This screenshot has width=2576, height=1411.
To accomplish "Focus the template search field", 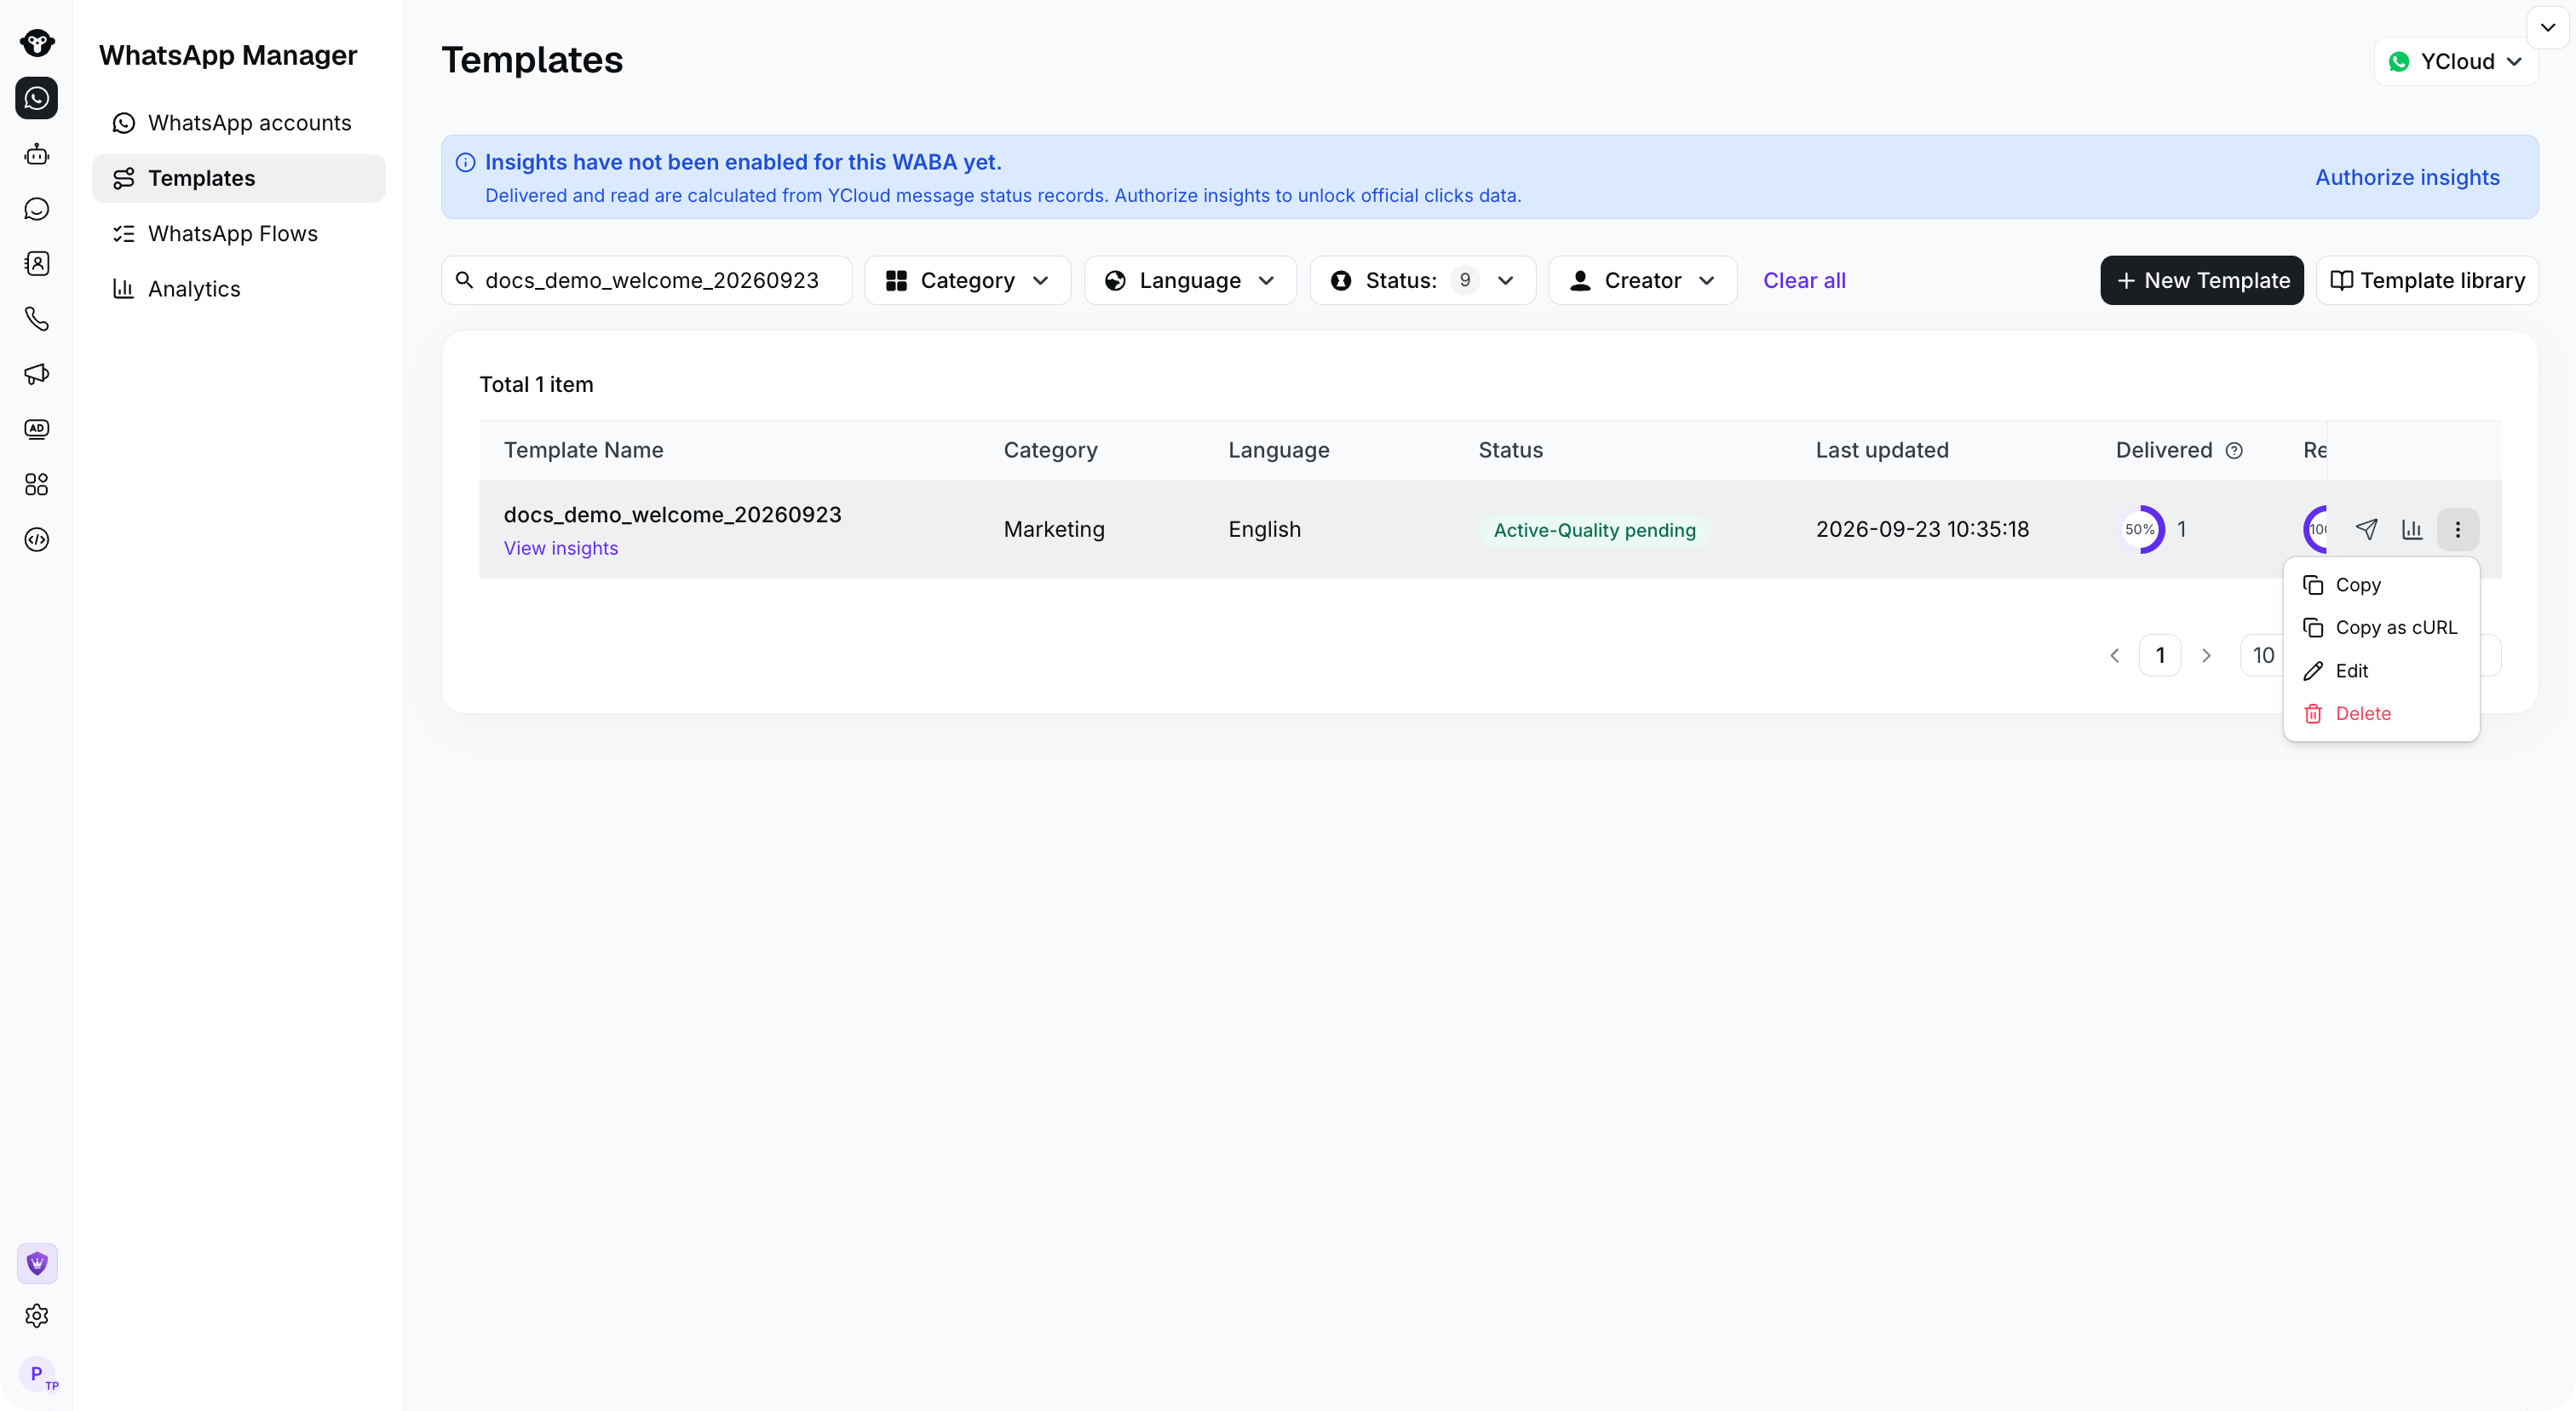I will tap(647, 281).
